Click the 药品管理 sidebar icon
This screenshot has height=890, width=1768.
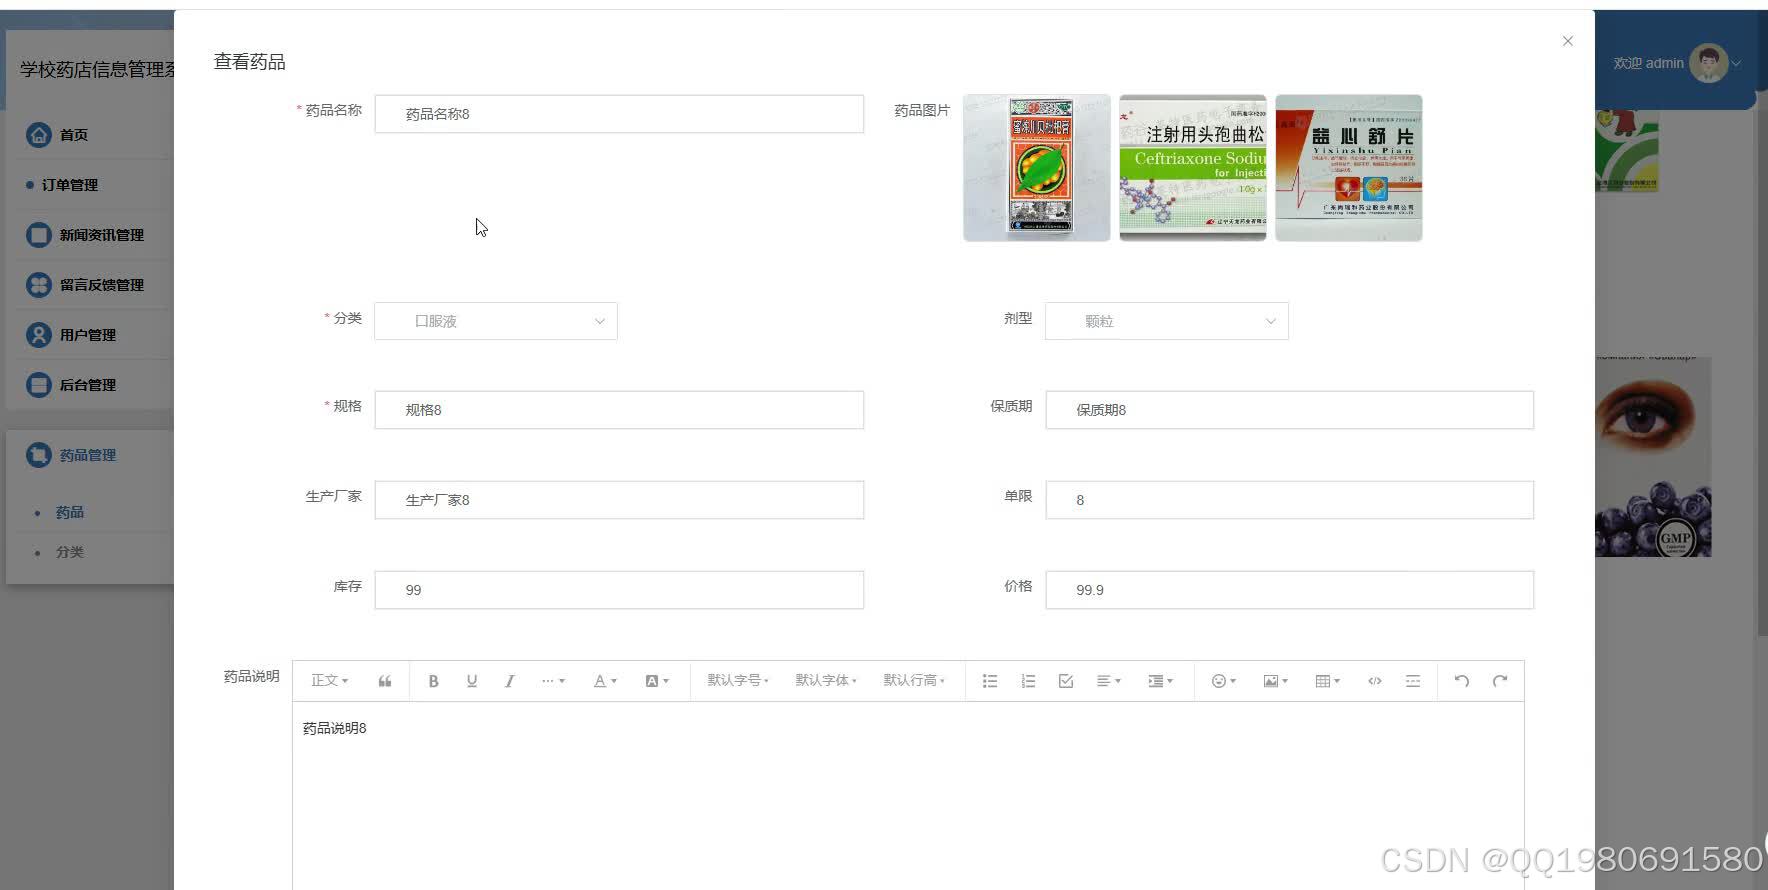coord(38,455)
